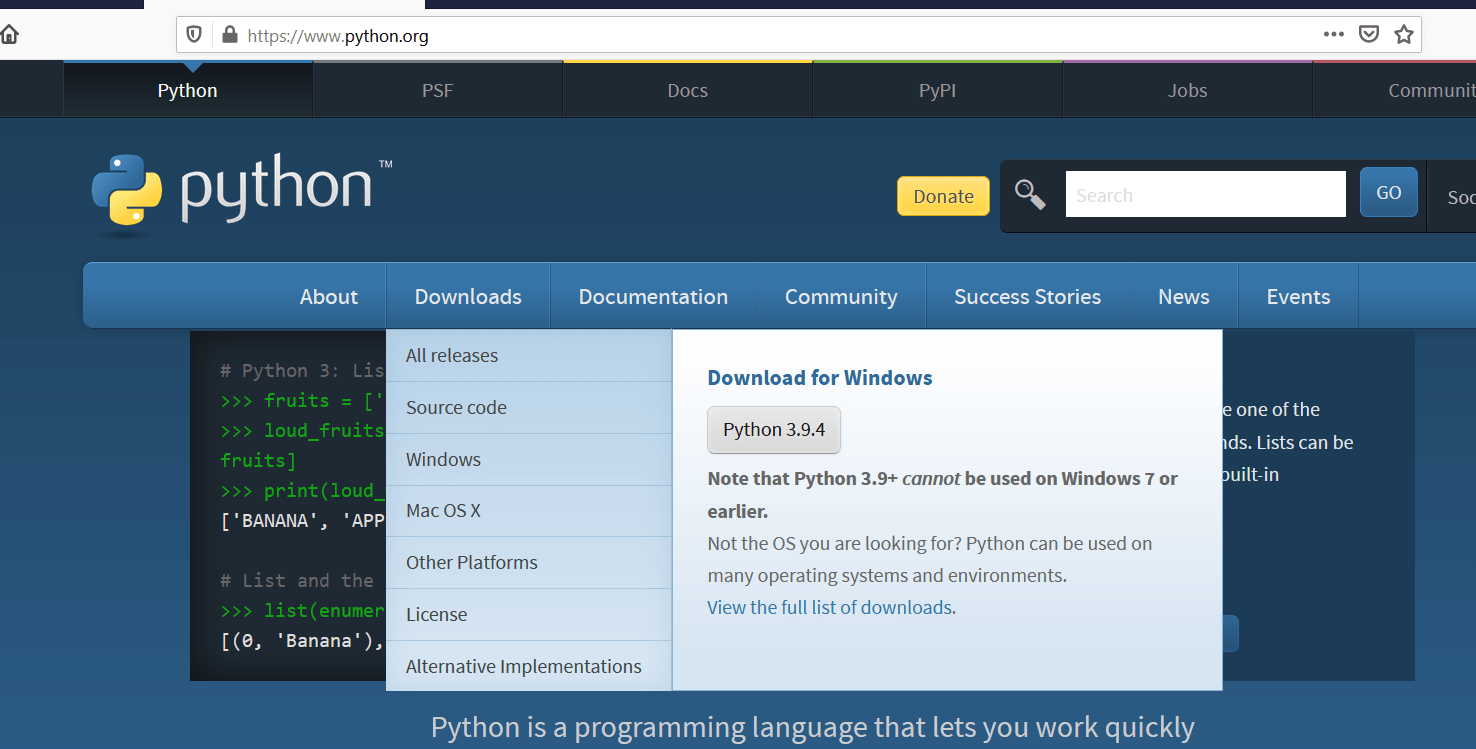The width and height of the screenshot is (1476, 749).
Task: Switch to the Docs site tab
Action: tap(688, 90)
